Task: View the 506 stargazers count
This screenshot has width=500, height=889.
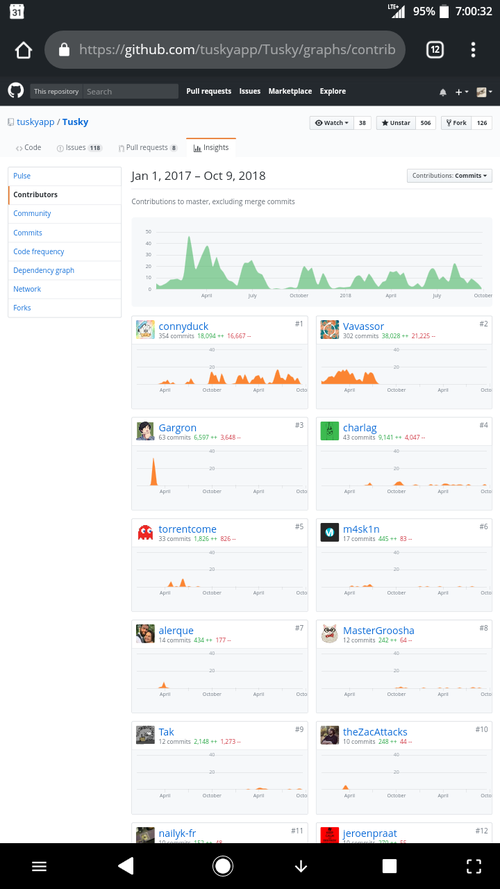Action: click(x=426, y=123)
